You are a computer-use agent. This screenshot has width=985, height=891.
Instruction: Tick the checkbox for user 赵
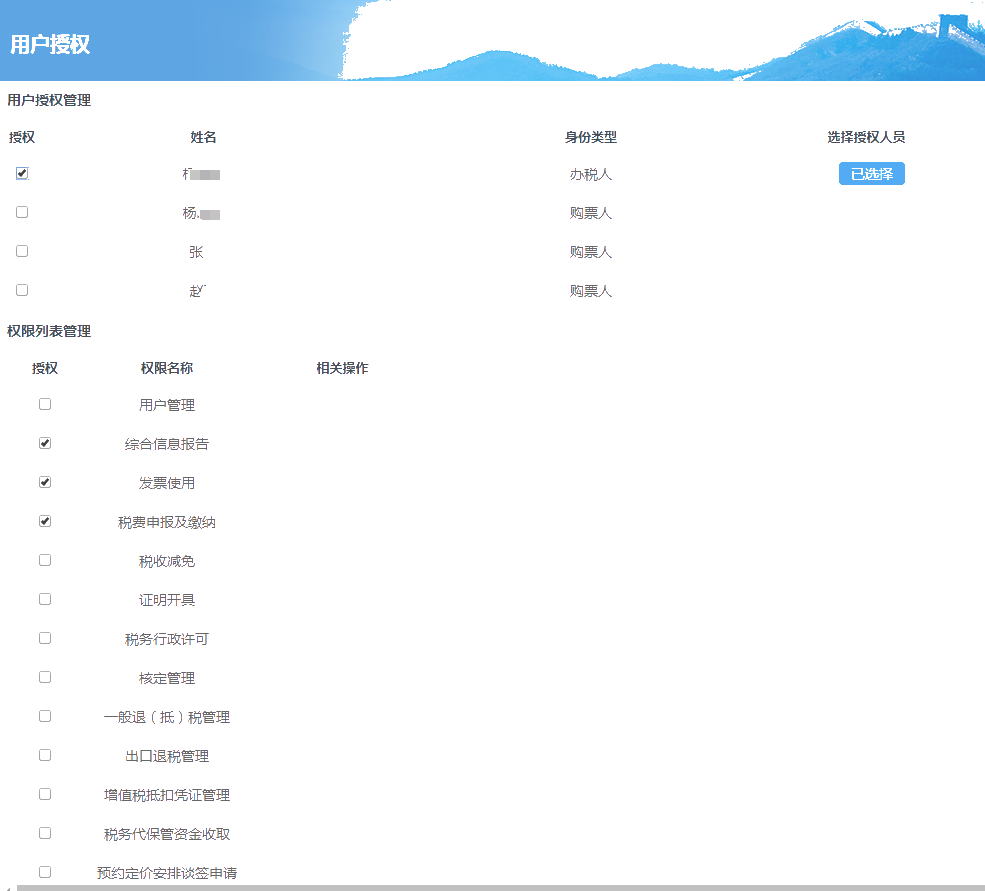pos(22,290)
